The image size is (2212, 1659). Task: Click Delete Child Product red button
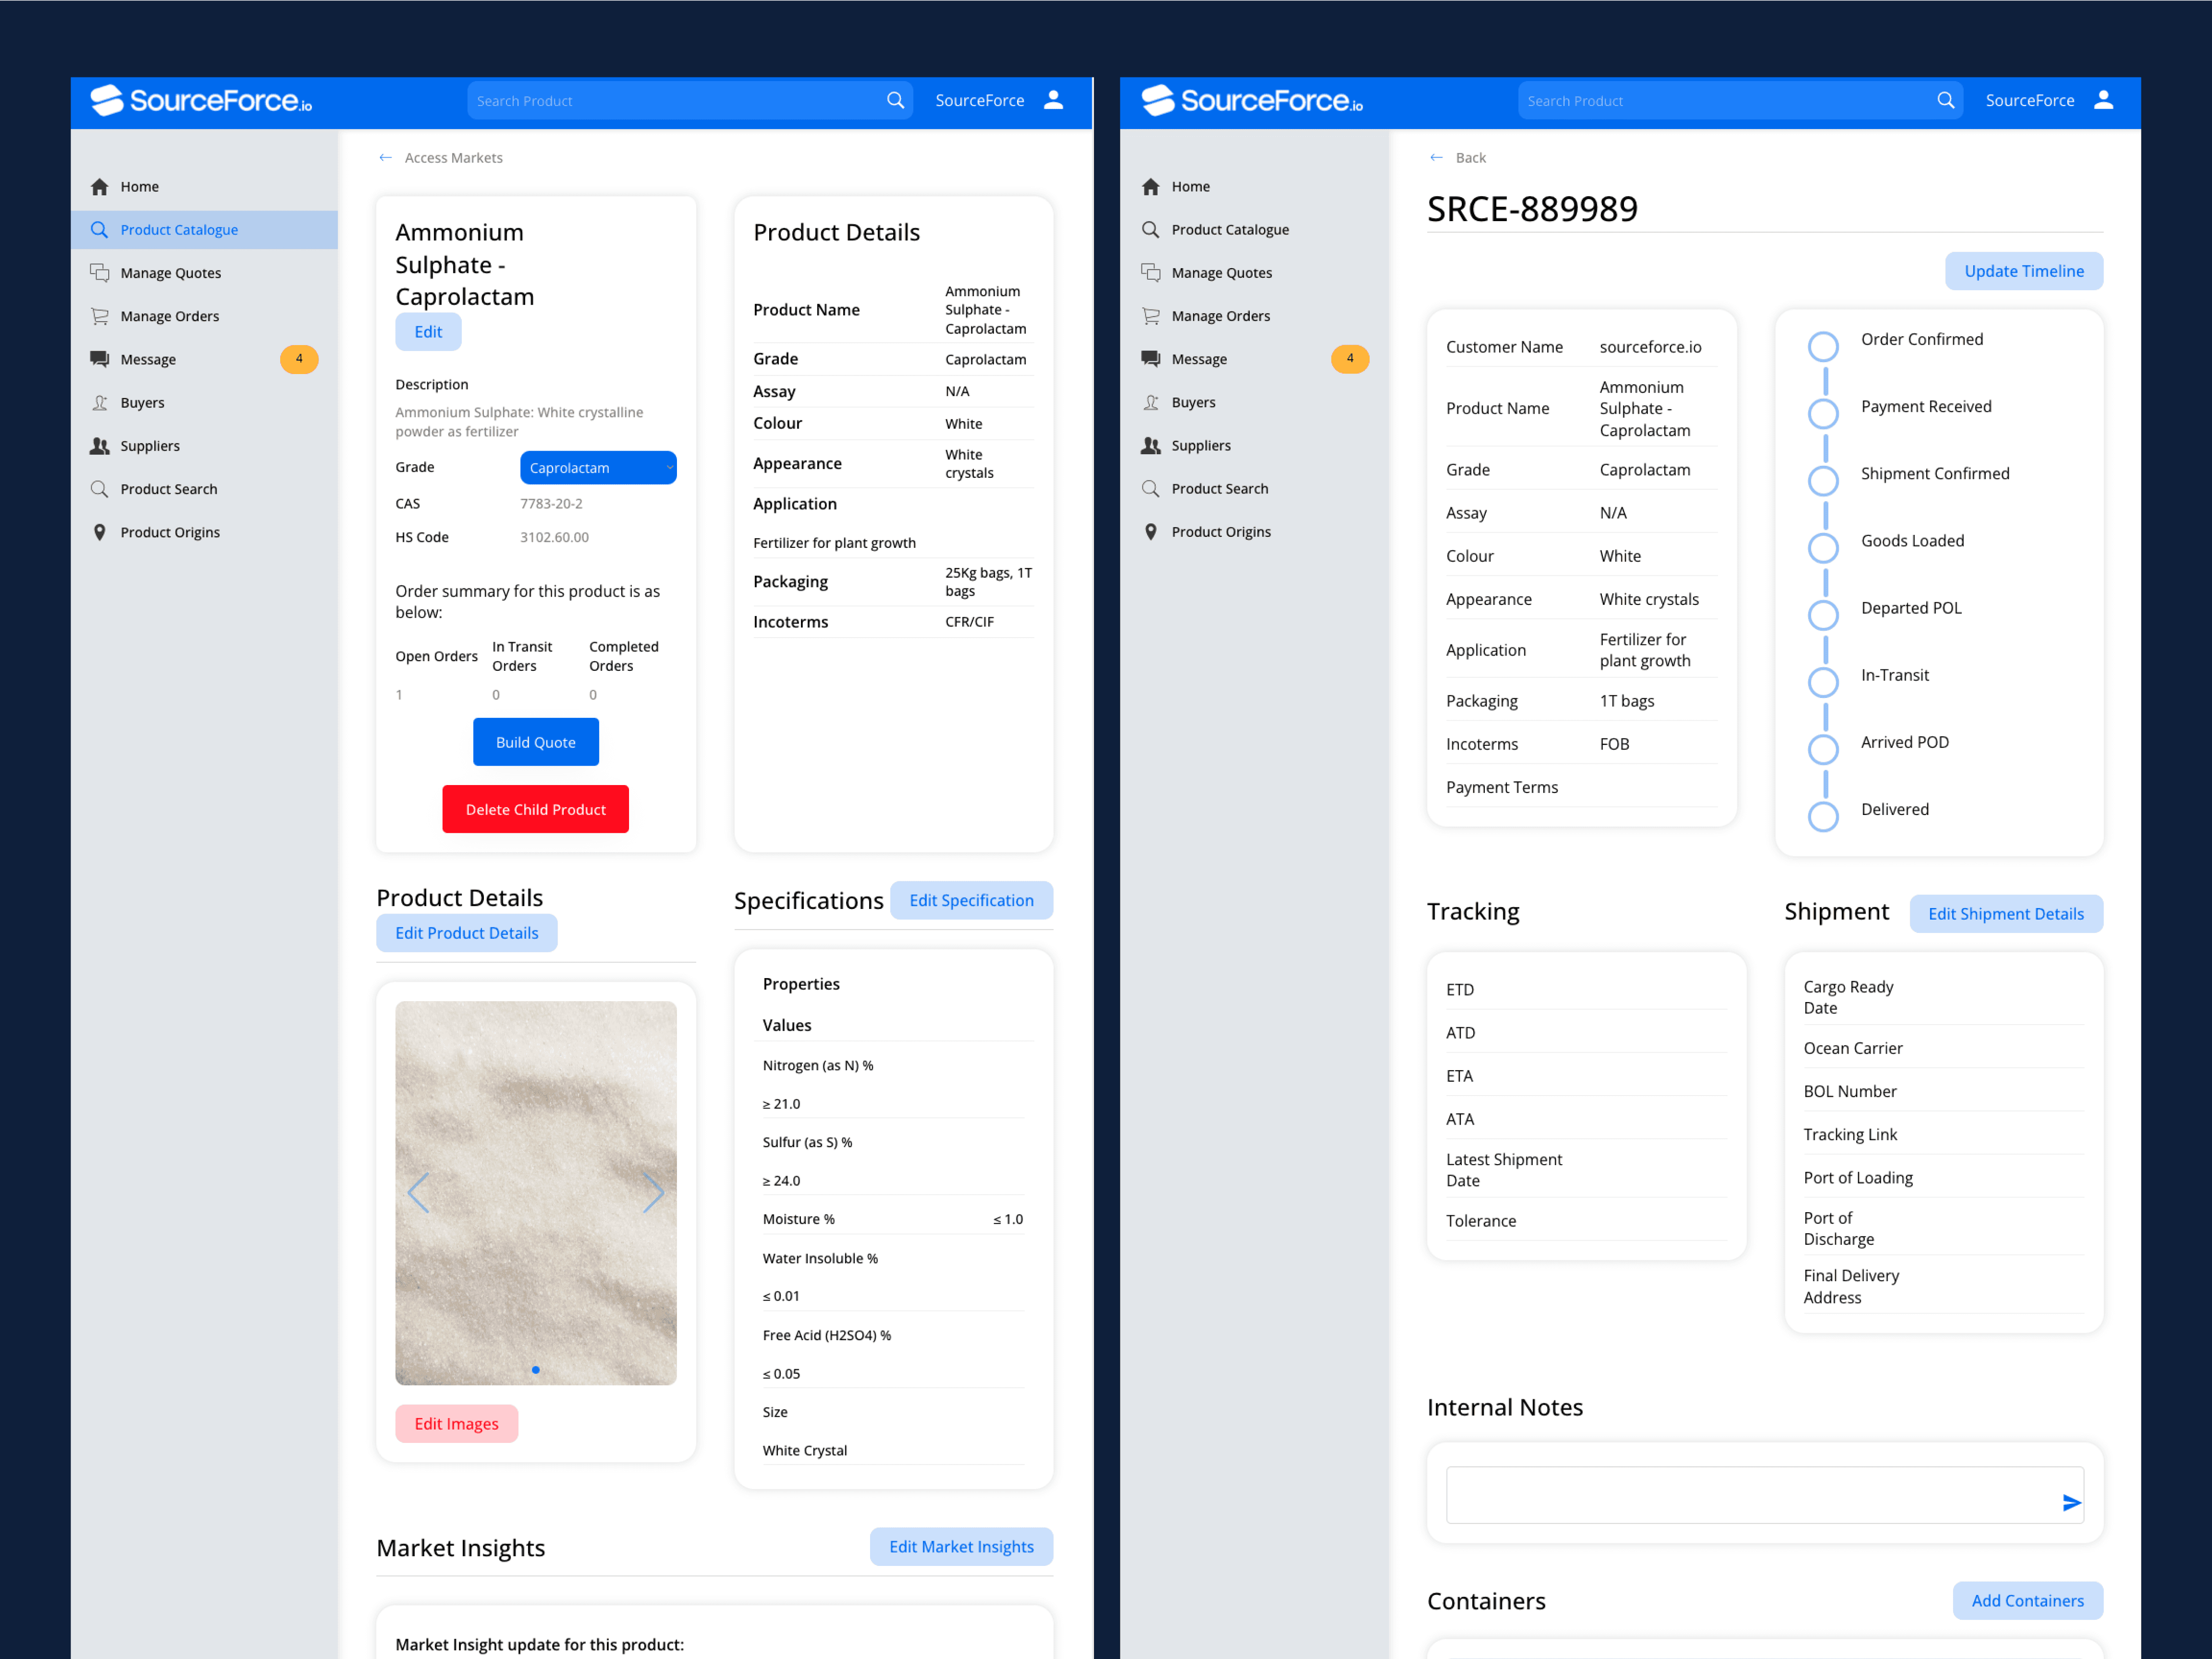tap(535, 809)
